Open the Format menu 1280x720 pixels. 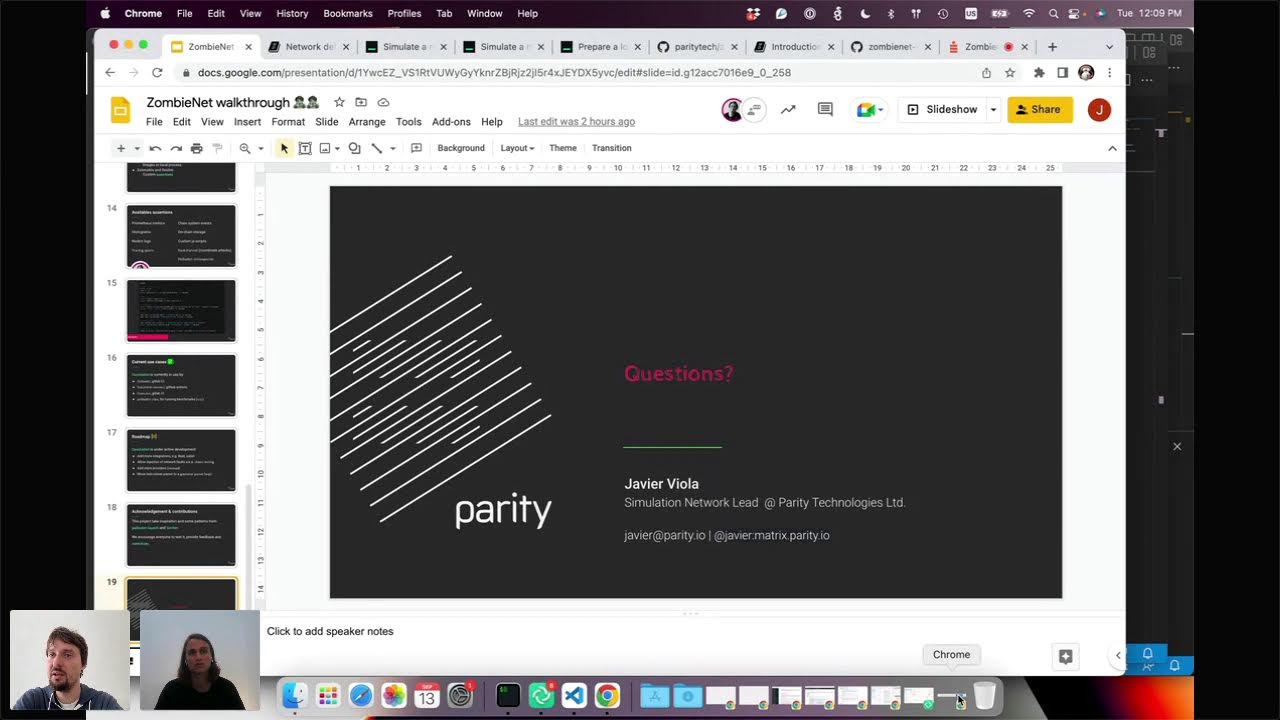288,122
